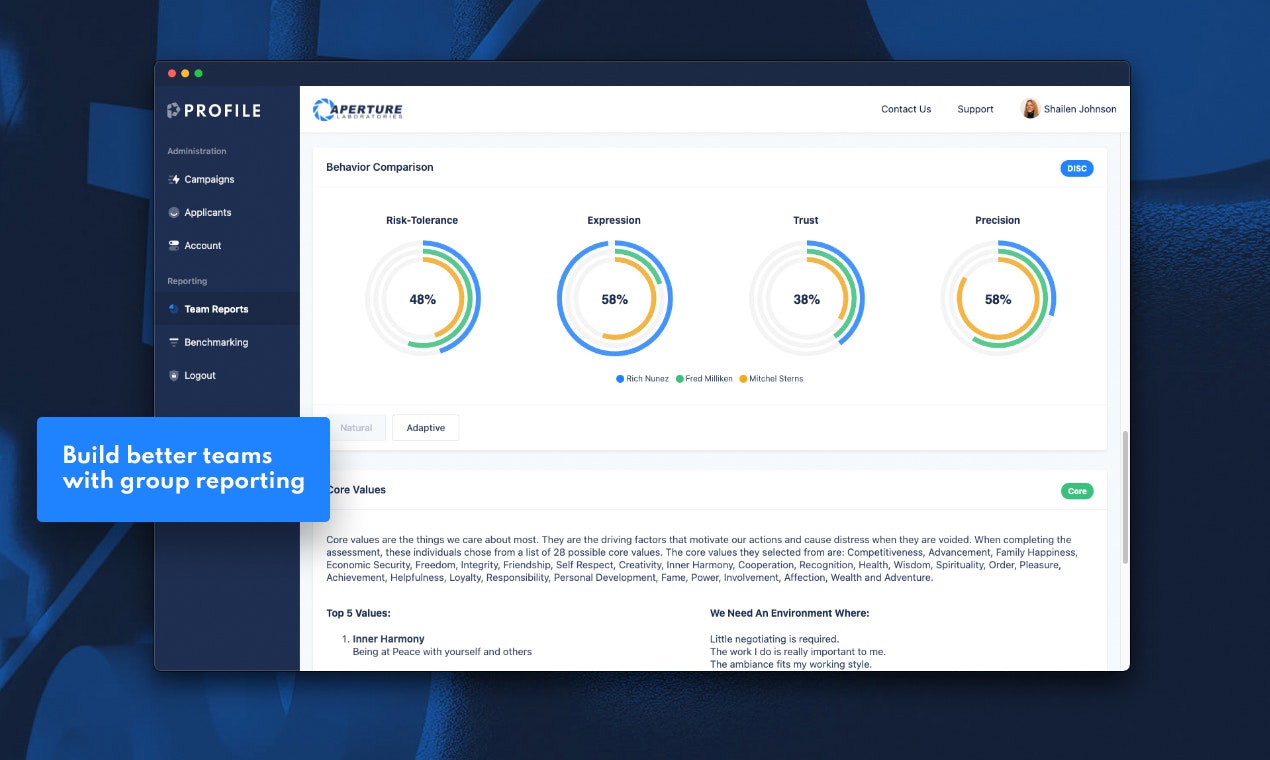Click the Team Reports pie icon
This screenshot has height=760, width=1270.
coord(174,309)
